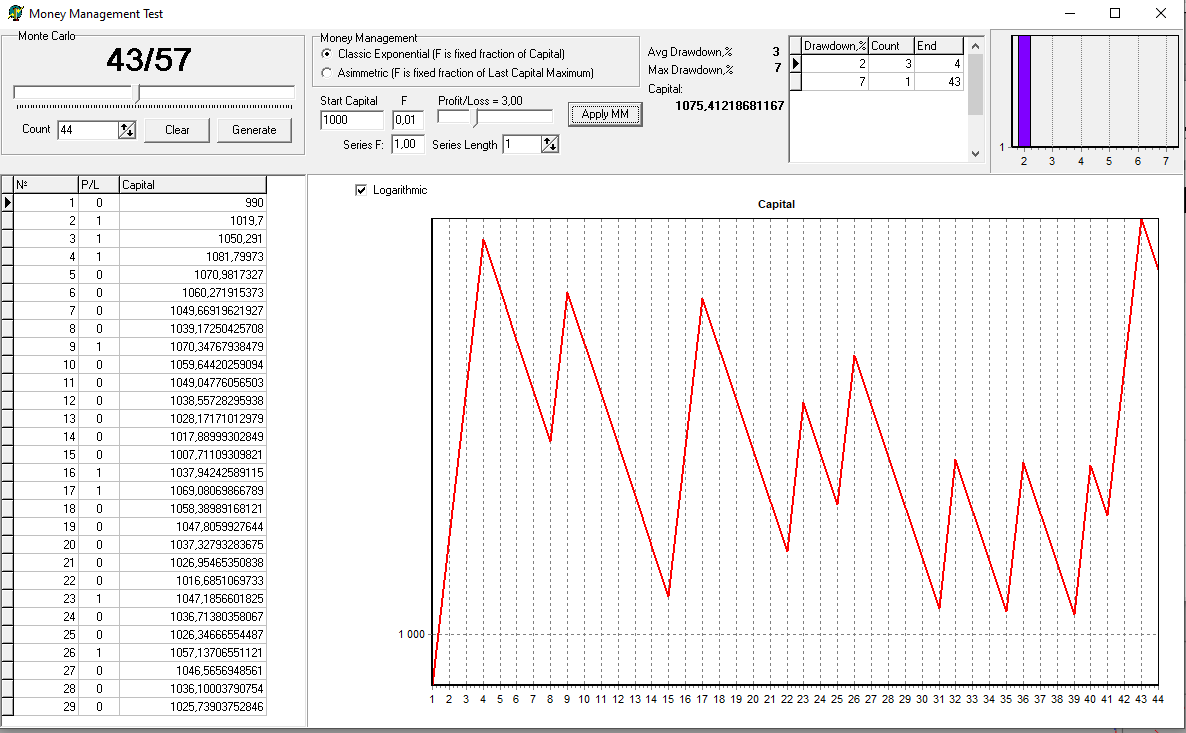Viewport: 1186px width, 733px height.
Task: Click the app icon in title bar
Action: [x=14, y=13]
